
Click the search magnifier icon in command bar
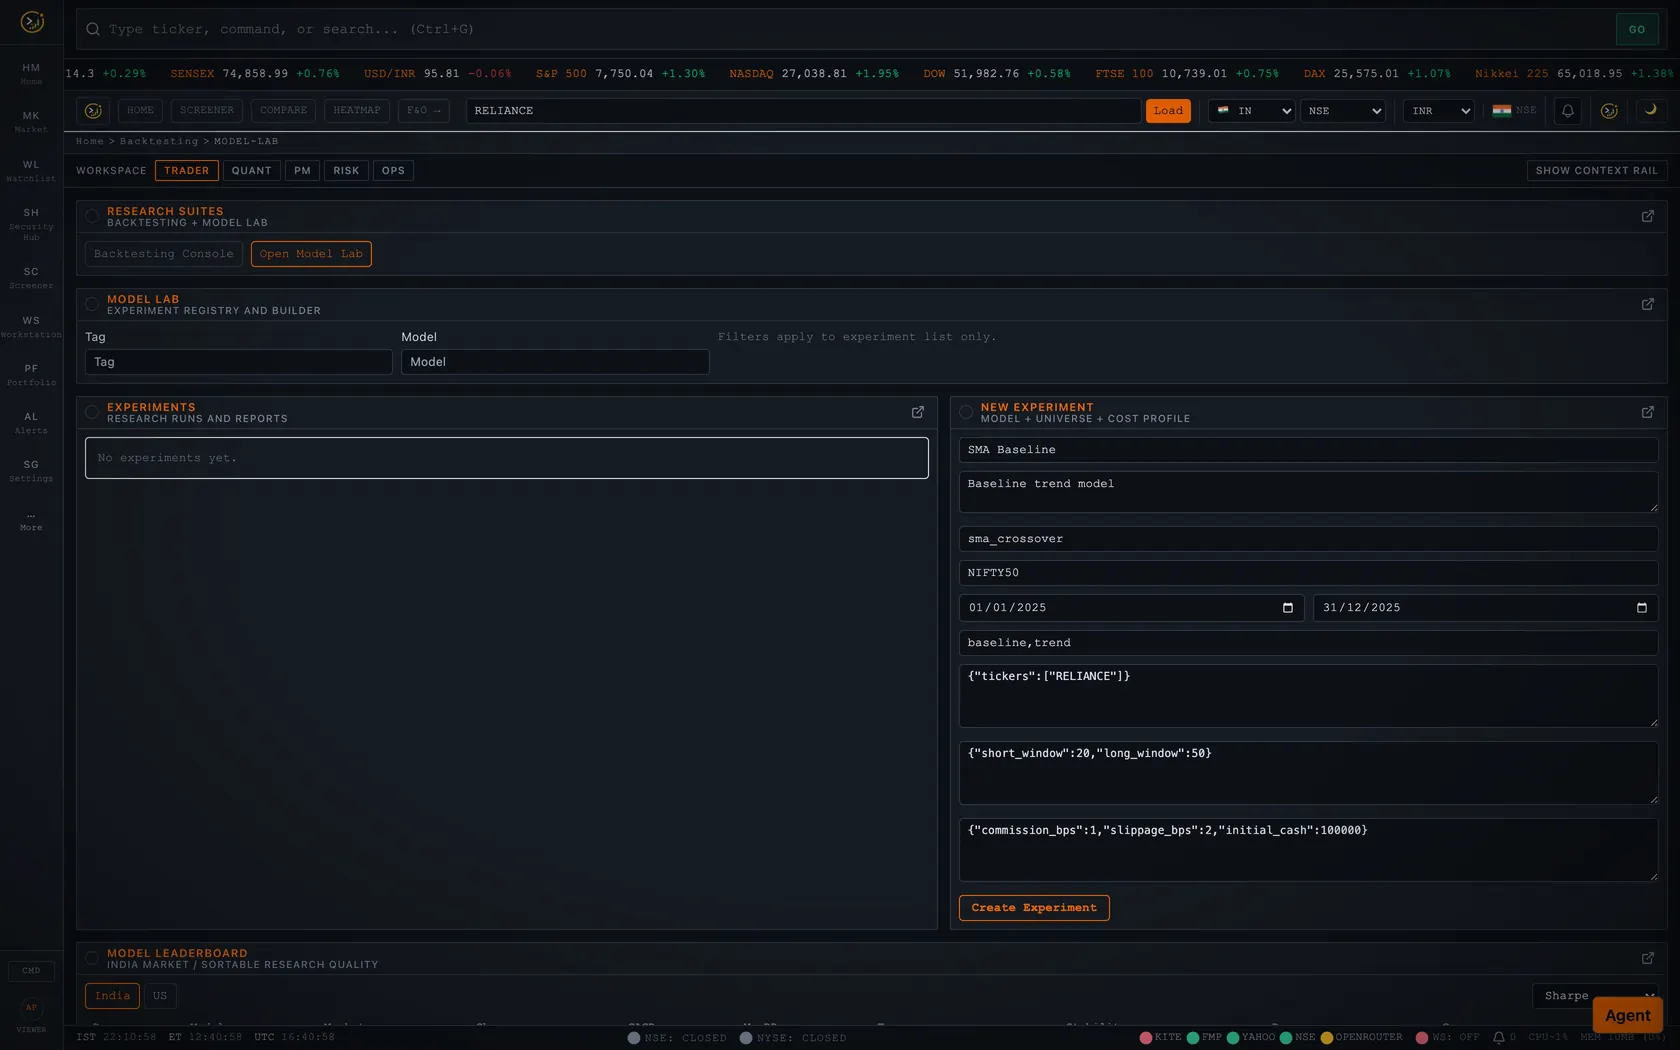coord(93,29)
